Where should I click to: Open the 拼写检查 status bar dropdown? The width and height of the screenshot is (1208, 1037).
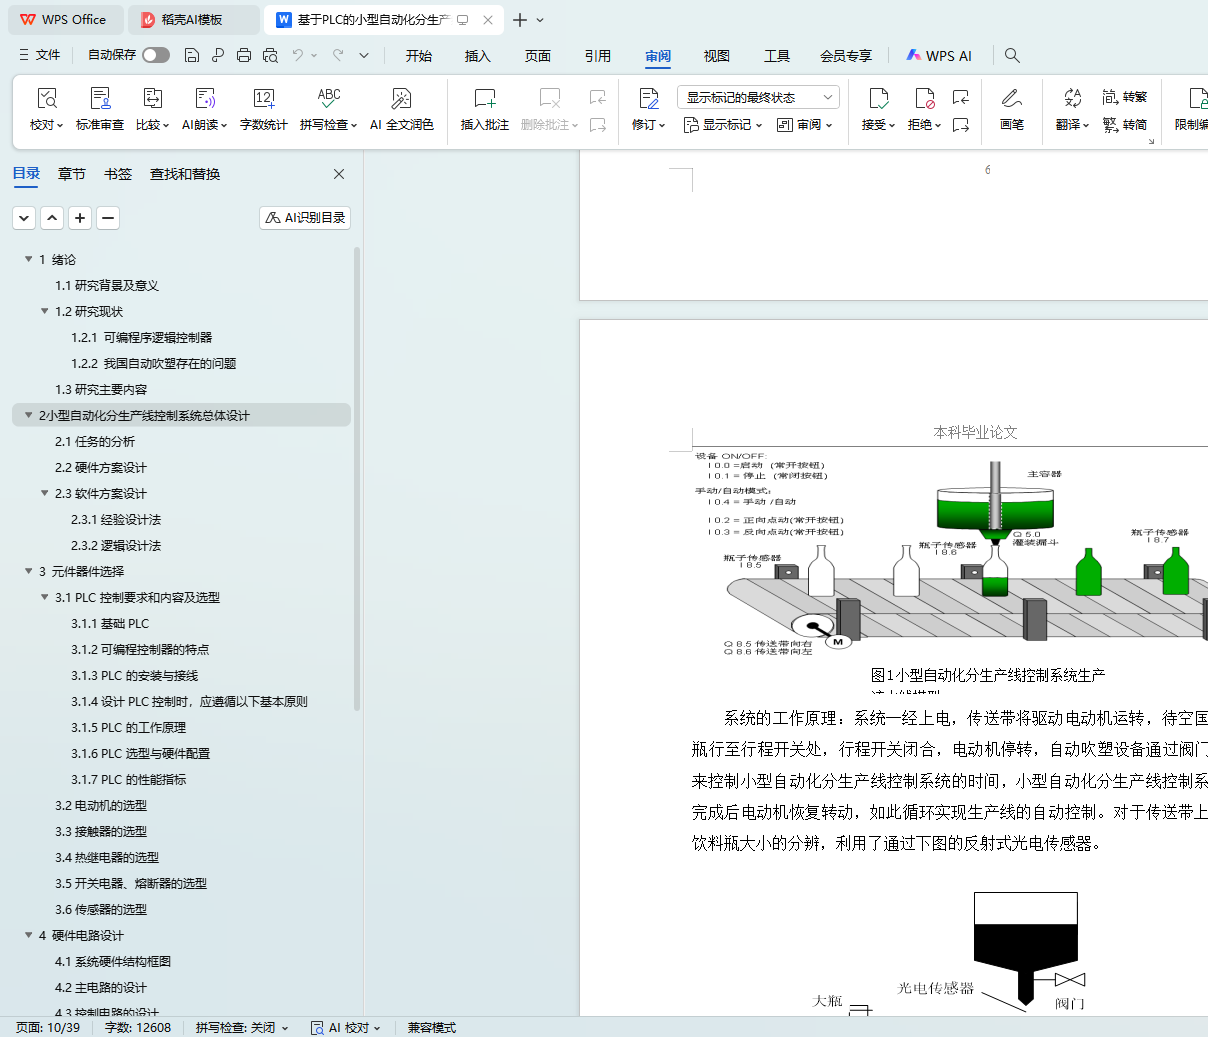tap(242, 1027)
